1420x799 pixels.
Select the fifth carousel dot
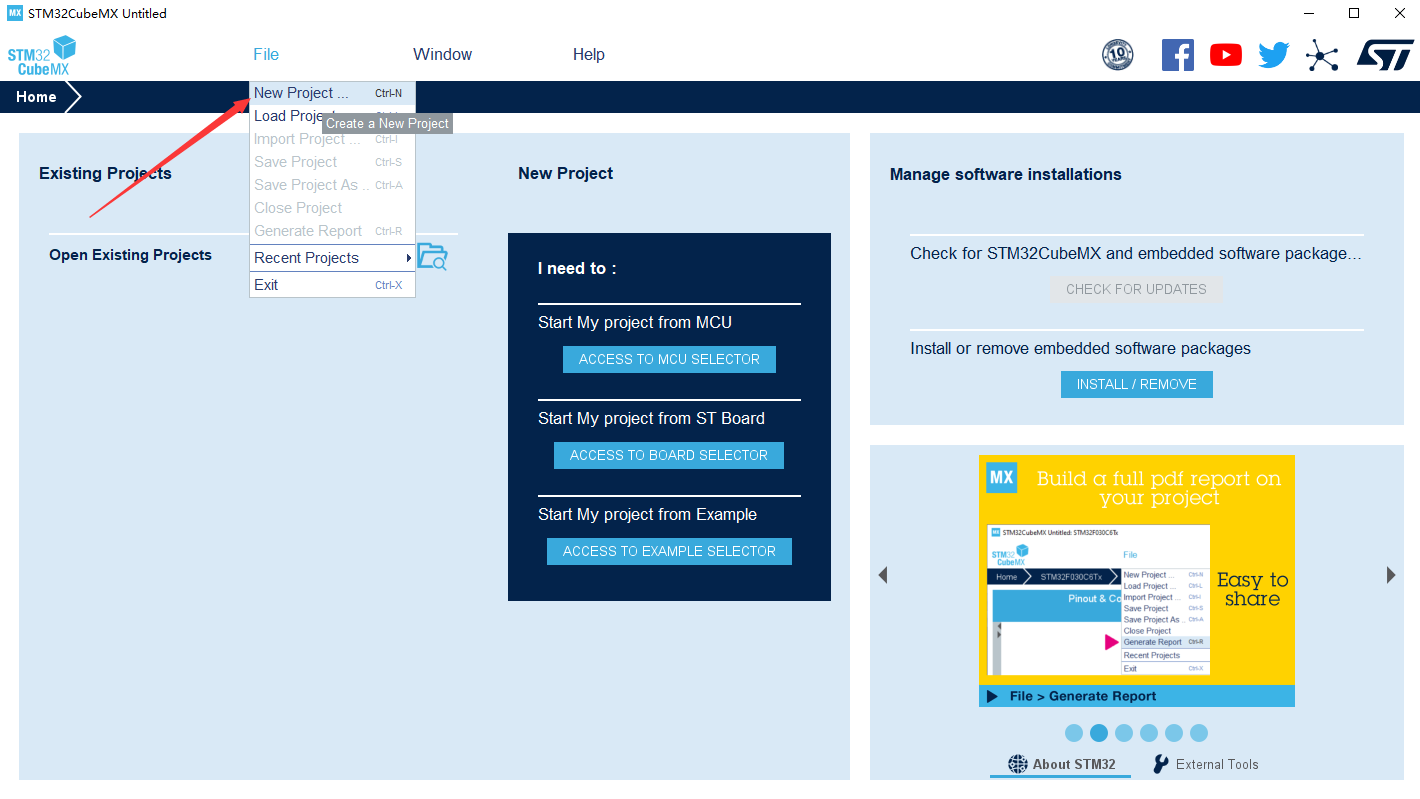tap(1174, 733)
